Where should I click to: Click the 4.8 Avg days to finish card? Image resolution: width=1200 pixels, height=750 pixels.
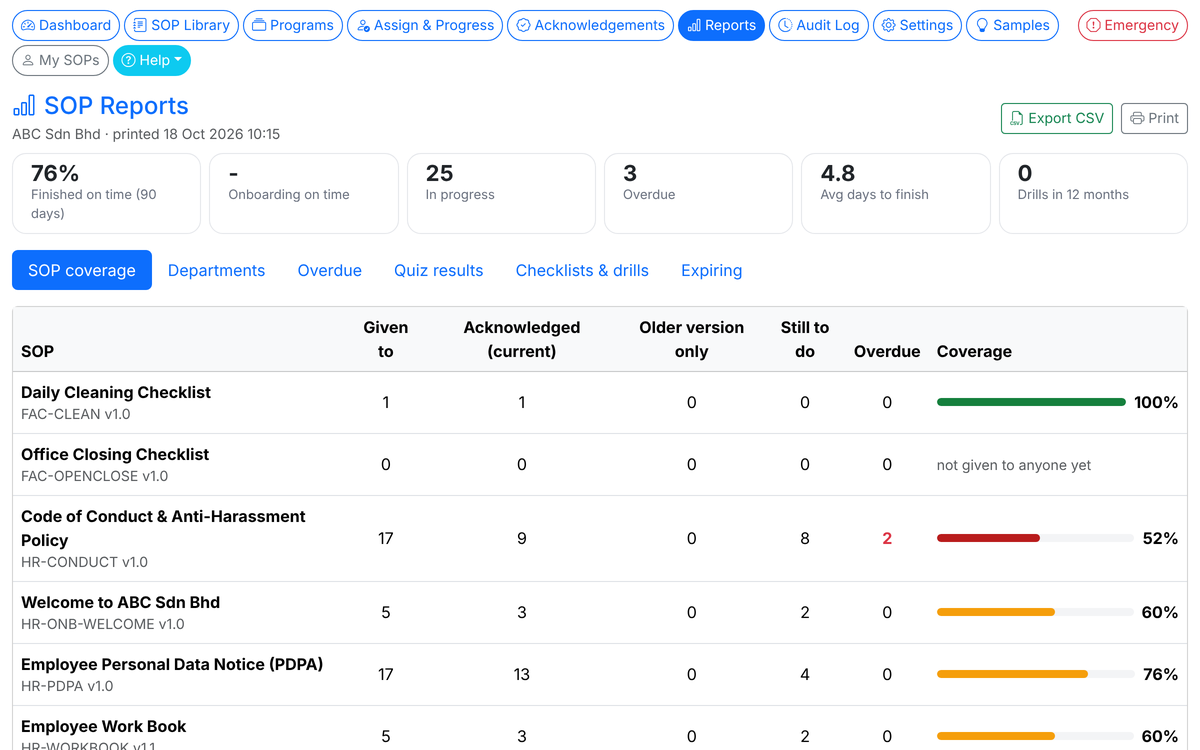tap(896, 193)
